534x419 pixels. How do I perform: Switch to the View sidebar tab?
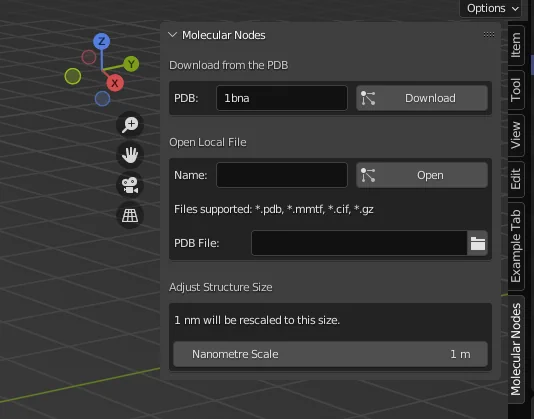(516, 135)
